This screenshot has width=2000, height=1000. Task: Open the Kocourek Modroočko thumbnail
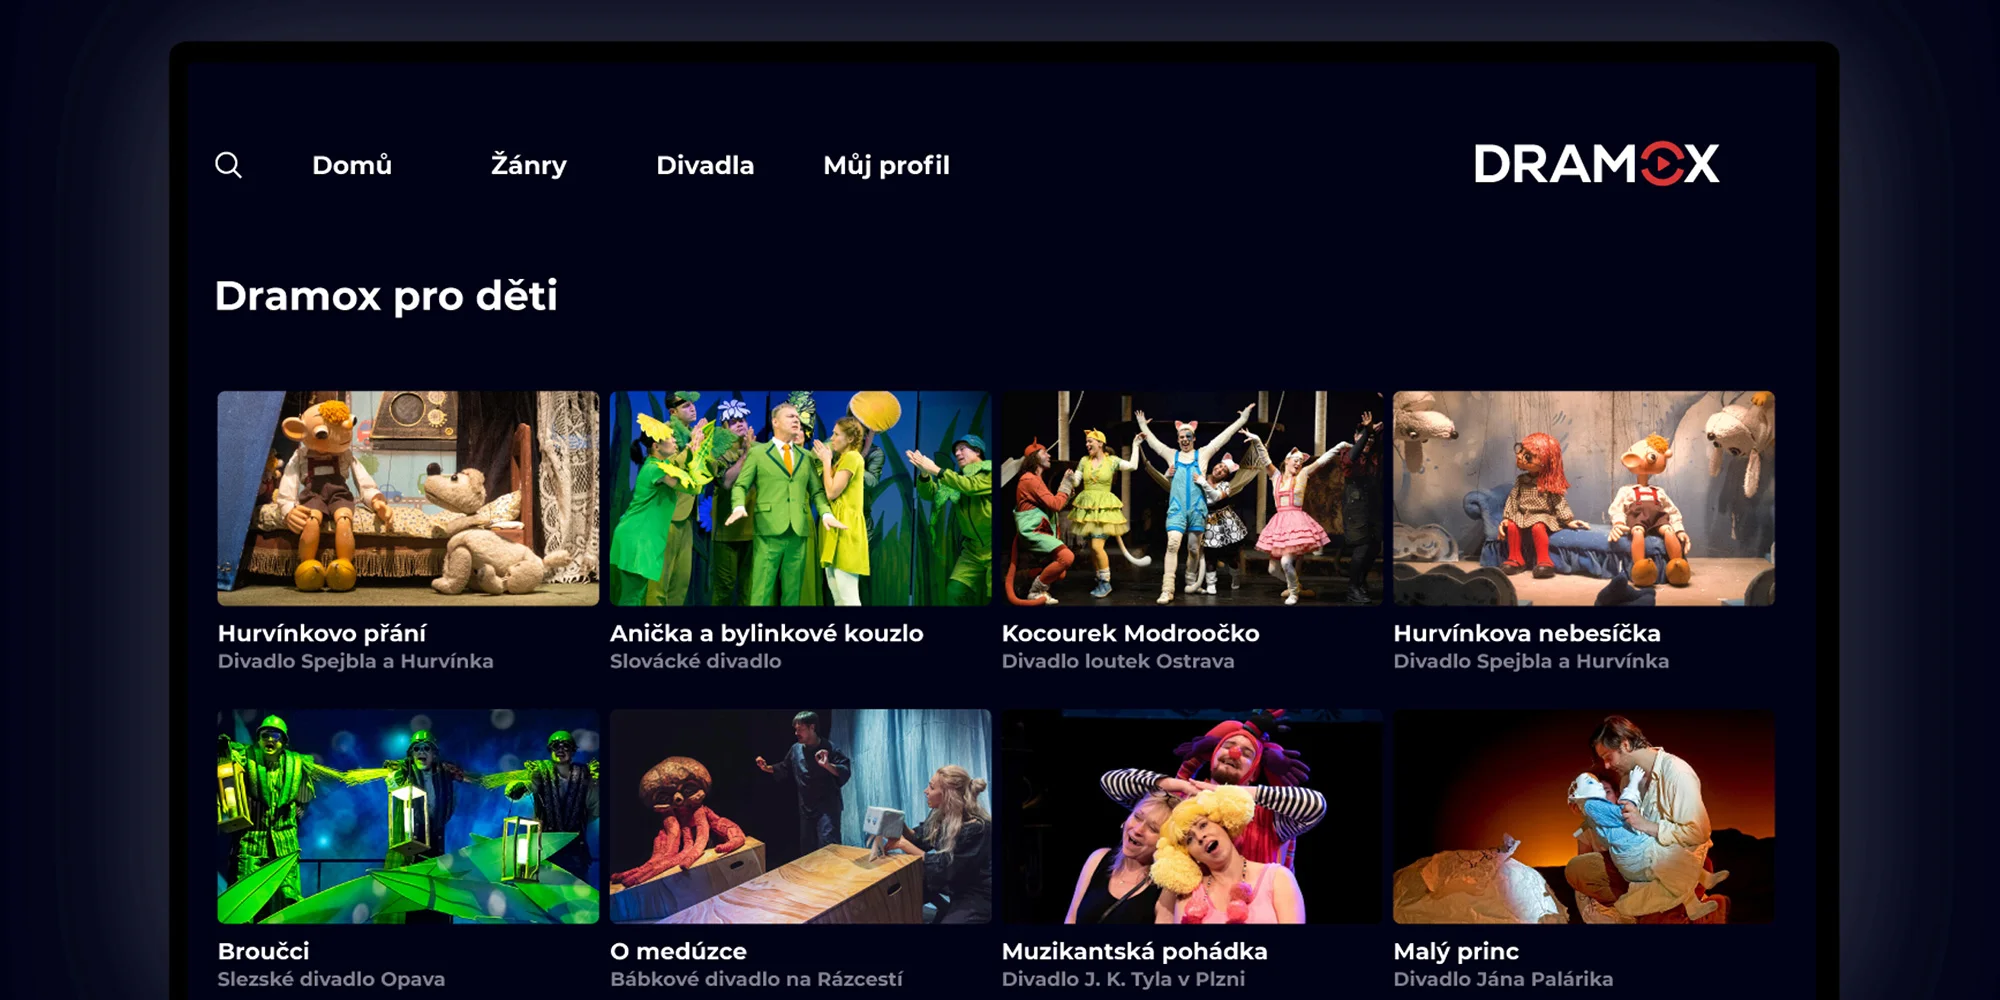point(1192,498)
